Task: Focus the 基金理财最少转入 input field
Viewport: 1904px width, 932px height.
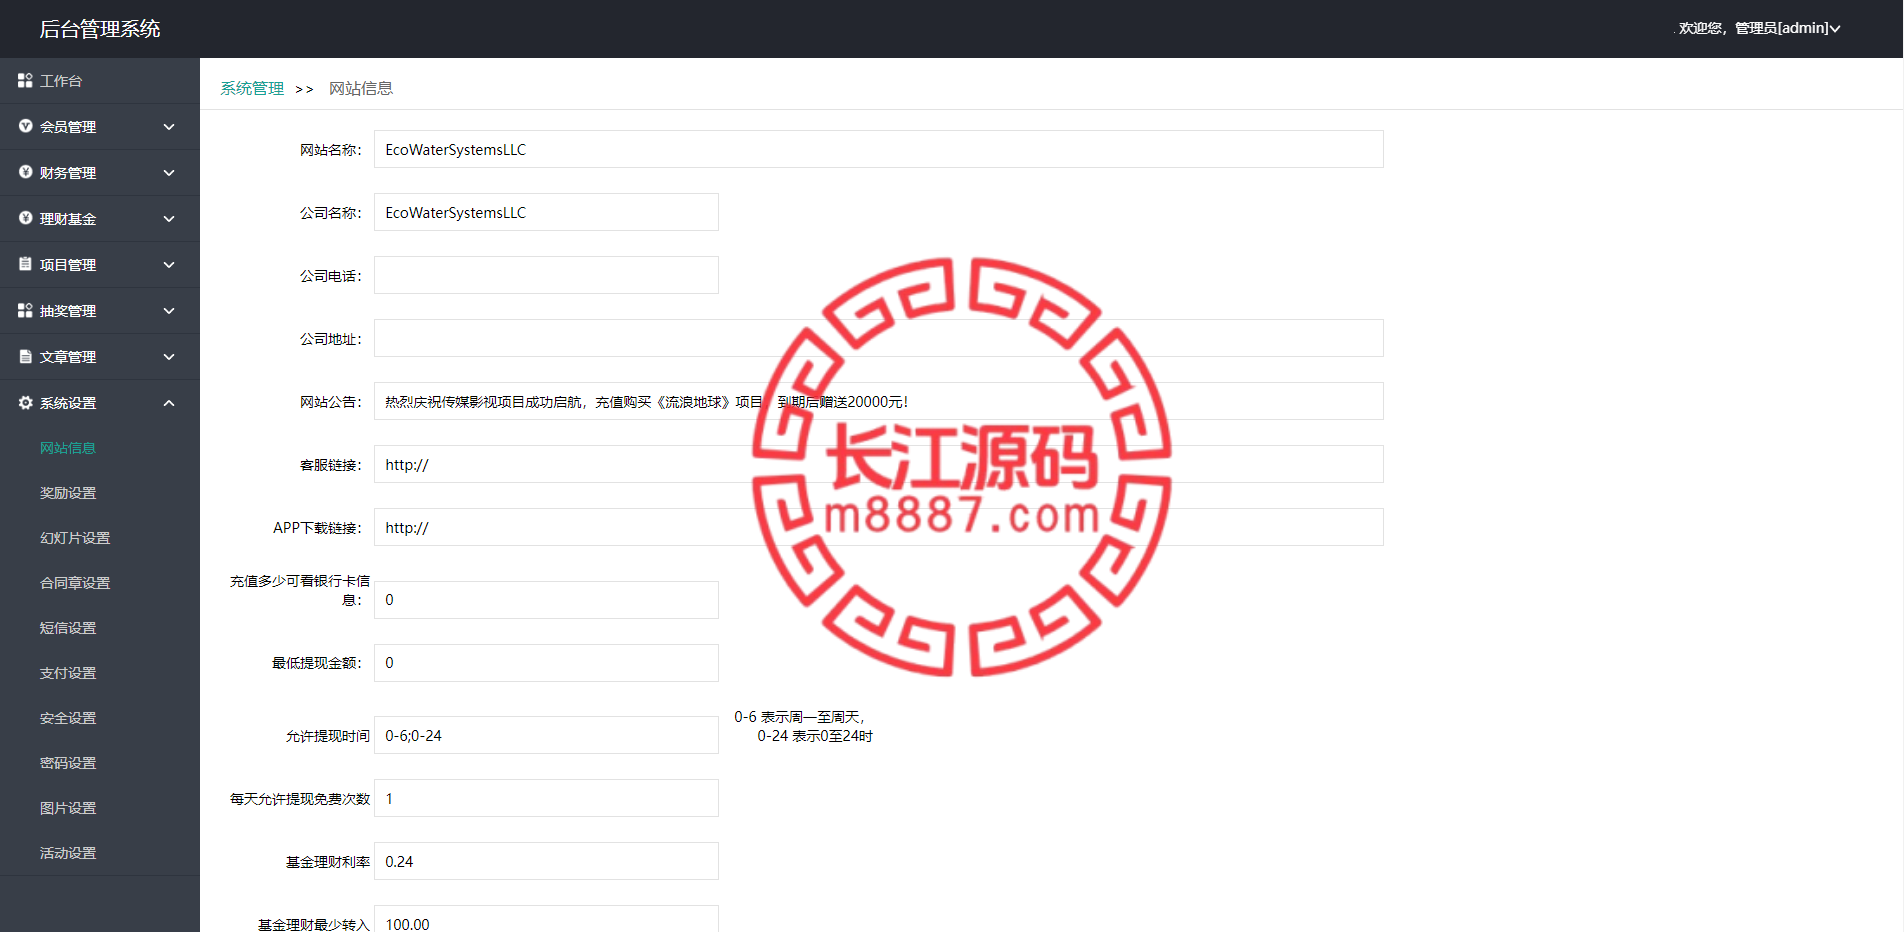Action: (546, 919)
